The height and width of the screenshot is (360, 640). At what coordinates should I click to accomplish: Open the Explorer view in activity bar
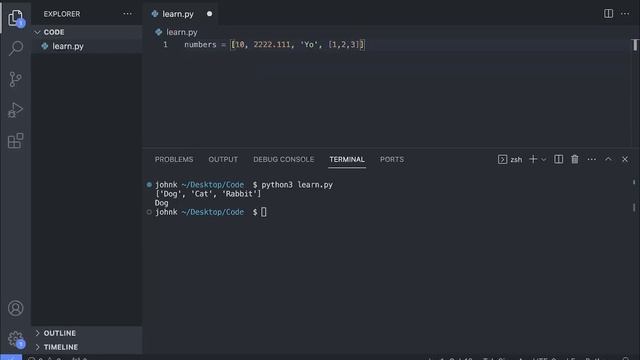[16, 18]
